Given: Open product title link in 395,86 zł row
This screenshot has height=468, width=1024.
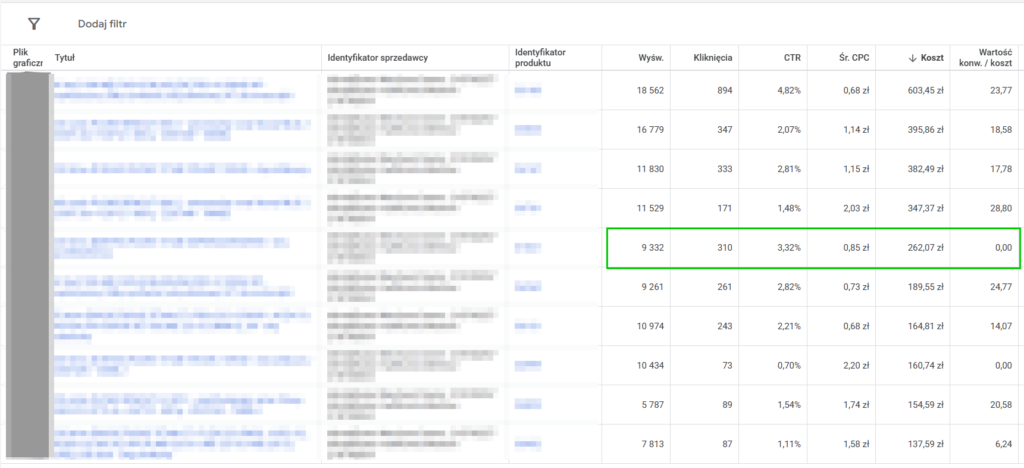Looking at the screenshot, I should coord(180,129).
